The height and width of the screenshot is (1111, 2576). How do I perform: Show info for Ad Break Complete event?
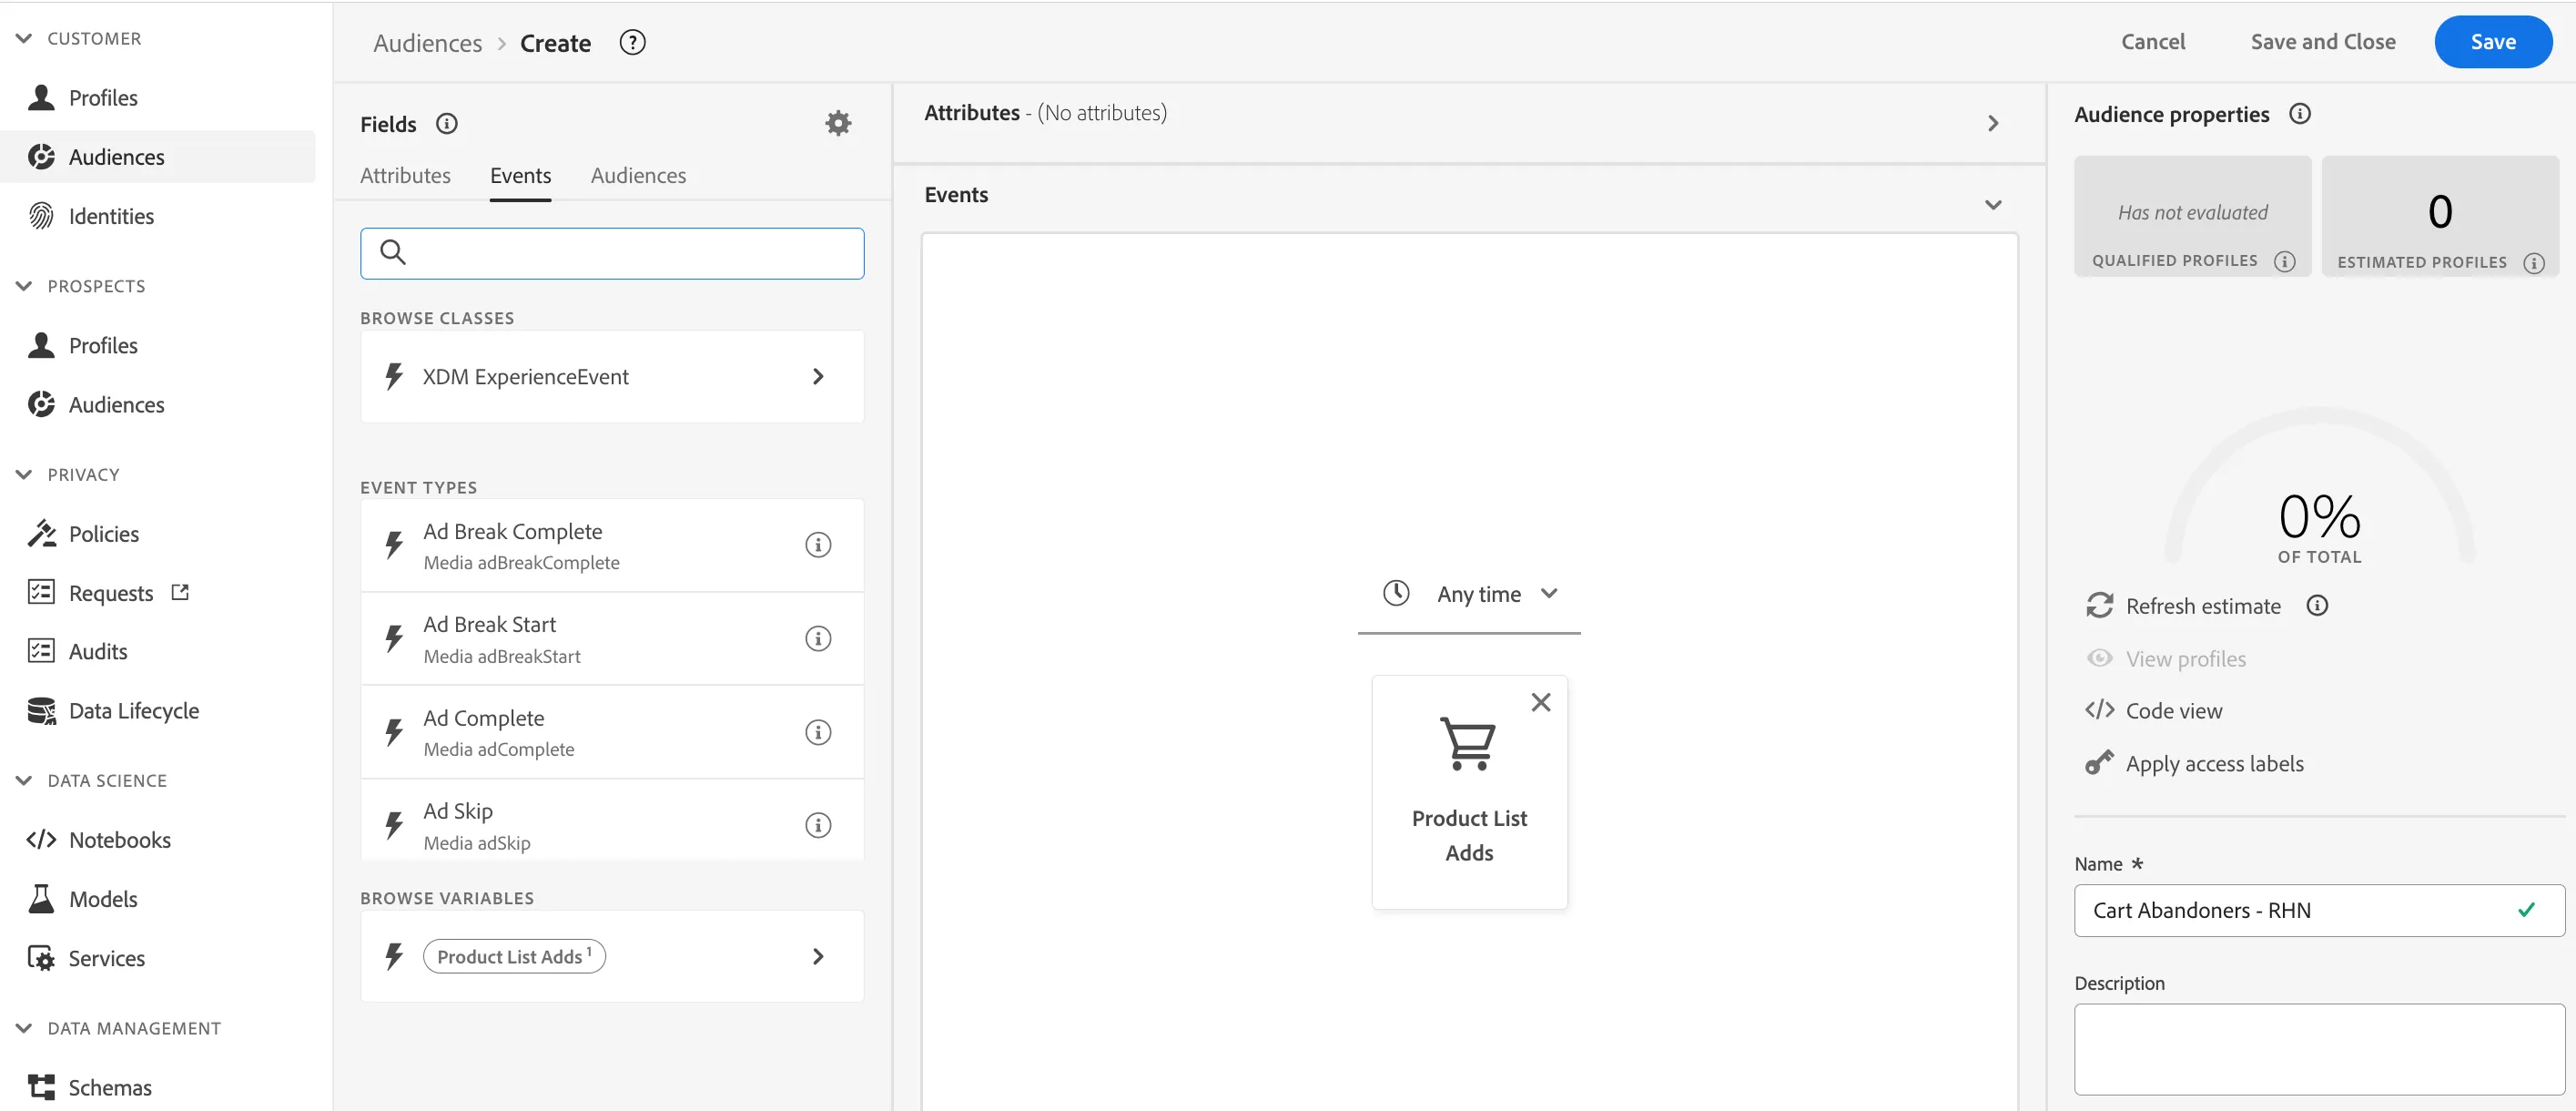818,545
